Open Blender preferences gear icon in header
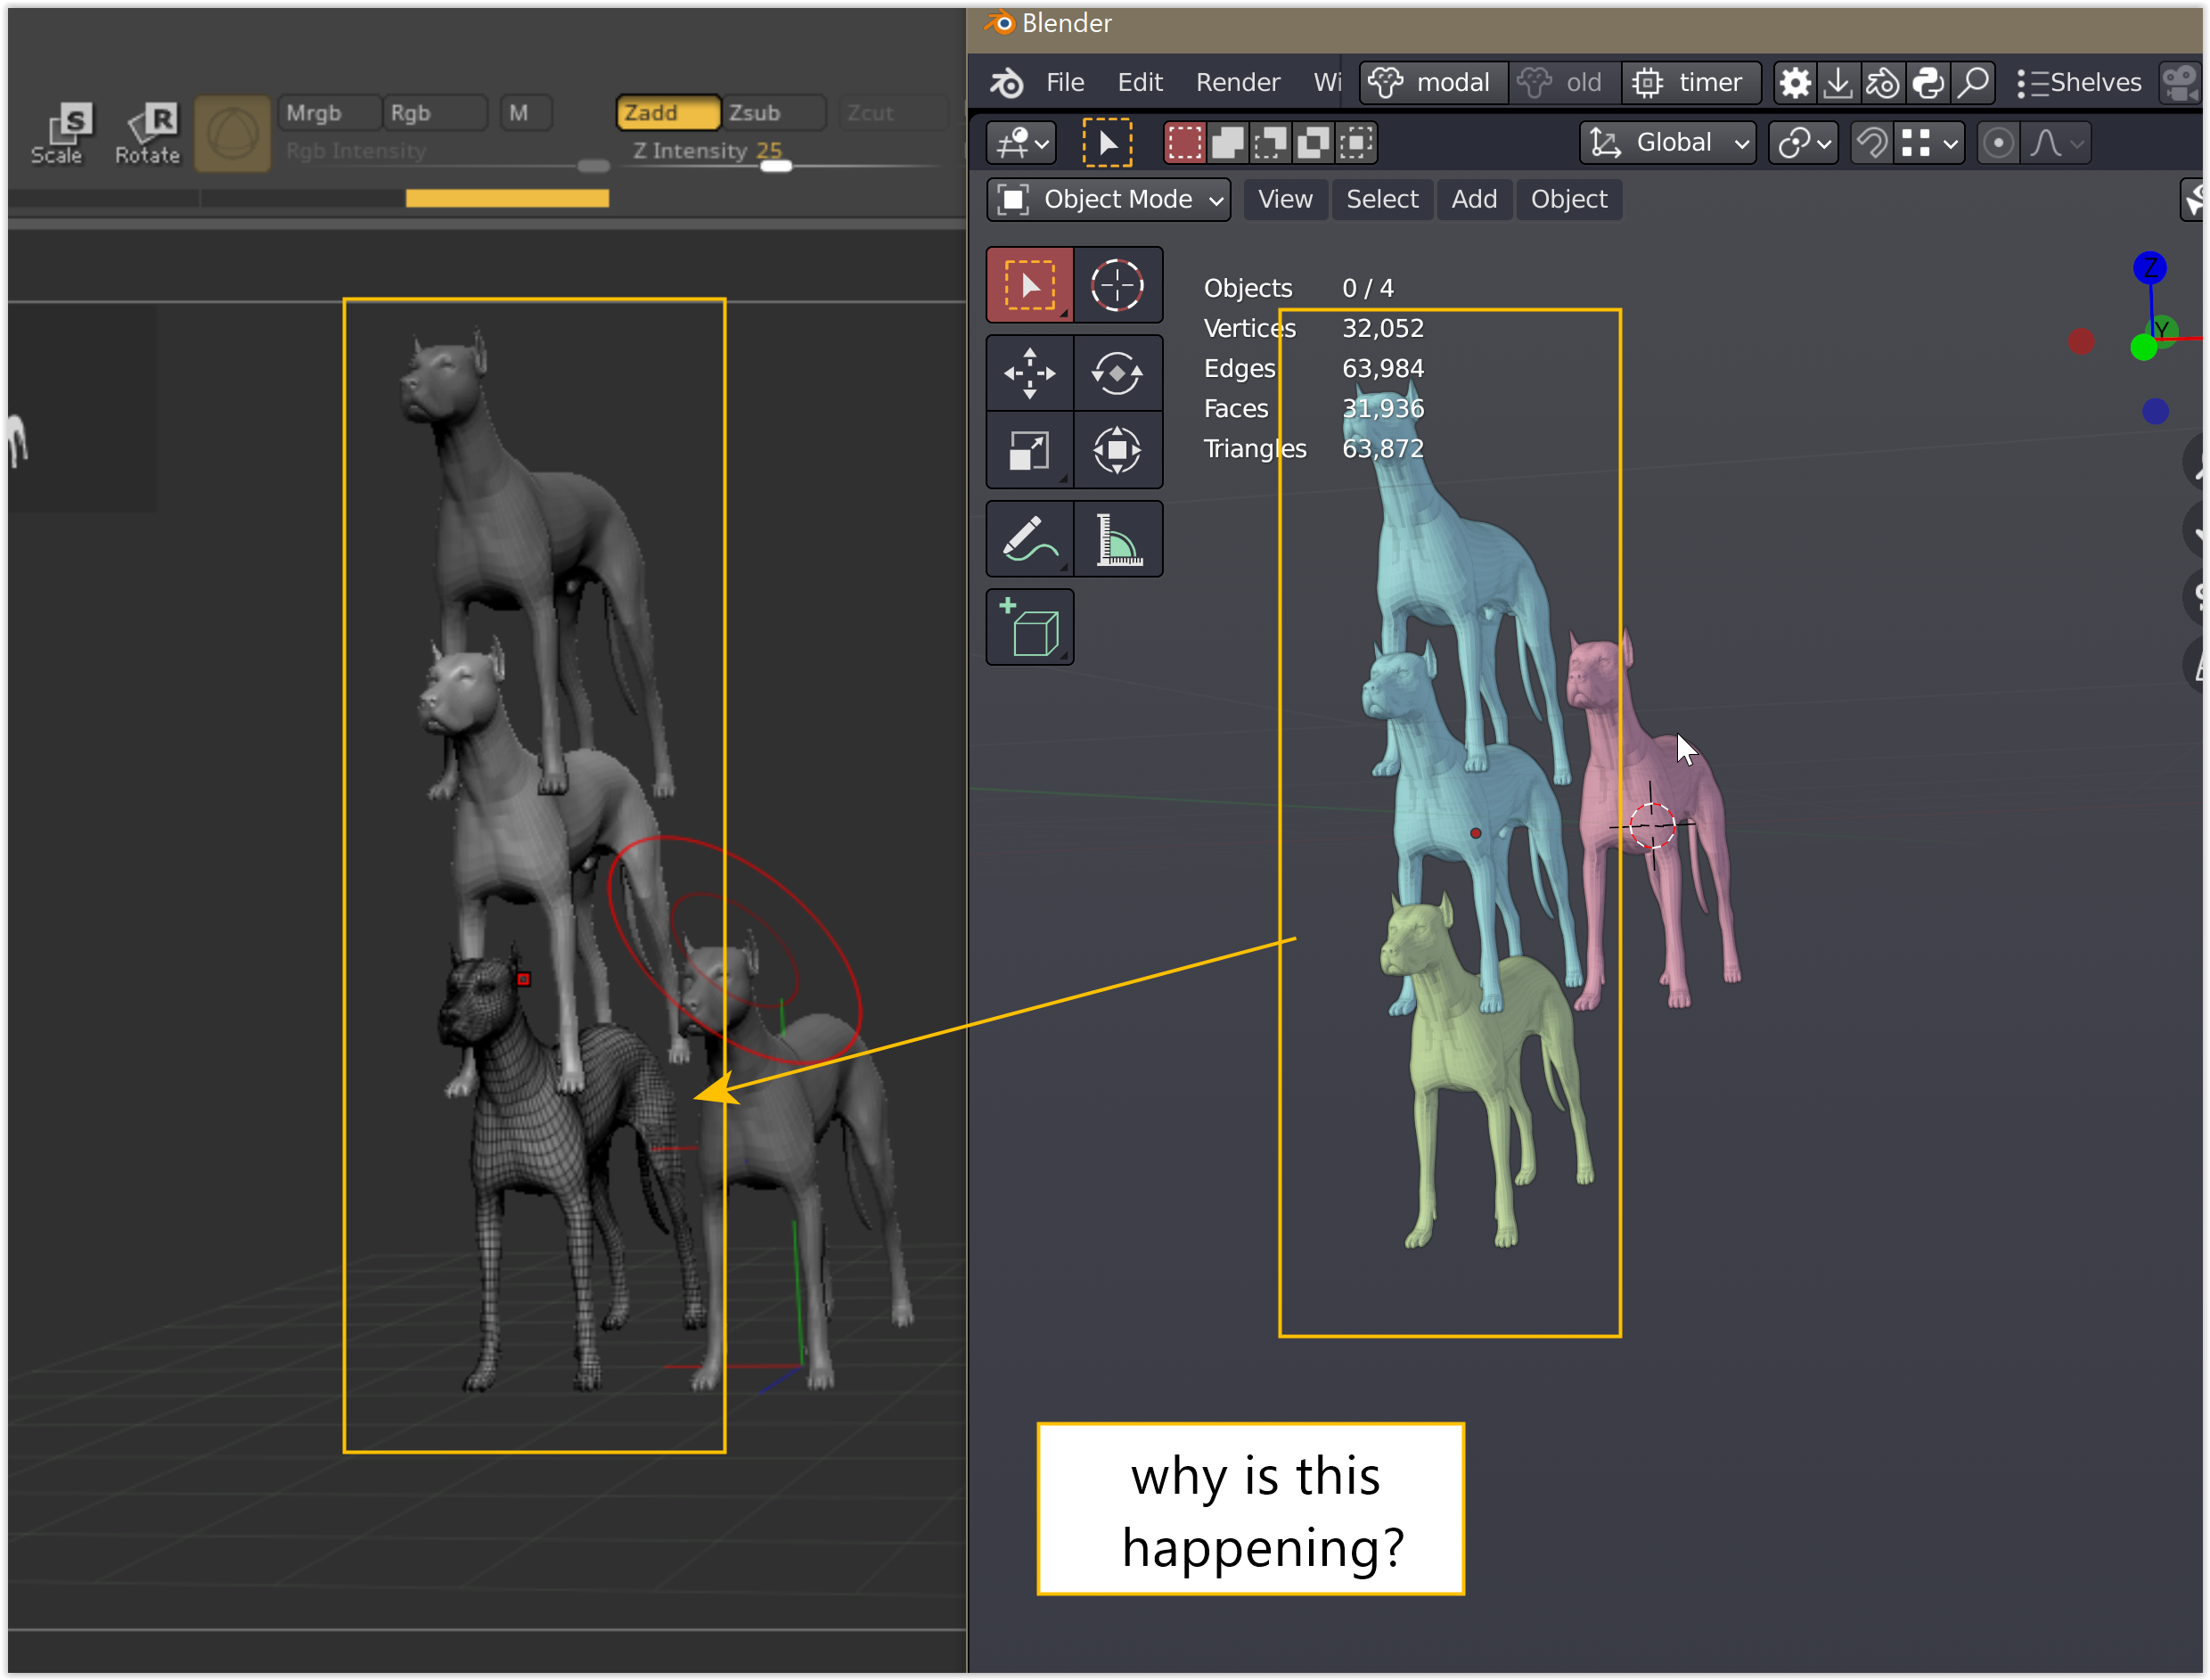This screenshot has width=2210, height=1680. tap(1794, 82)
